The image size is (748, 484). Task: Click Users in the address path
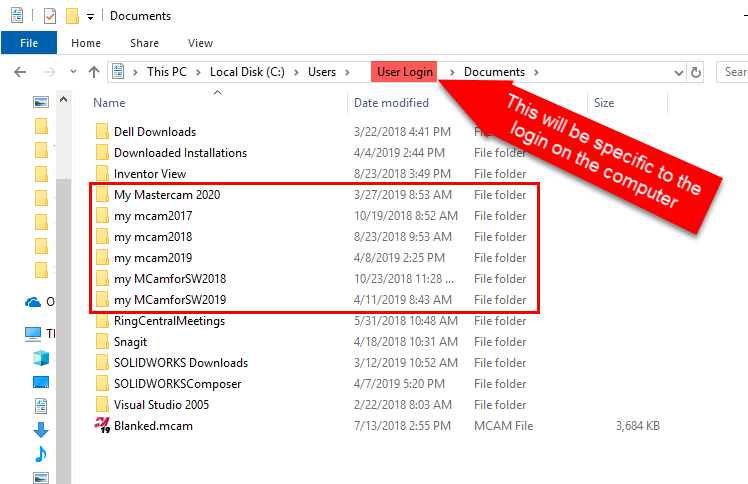tap(322, 72)
